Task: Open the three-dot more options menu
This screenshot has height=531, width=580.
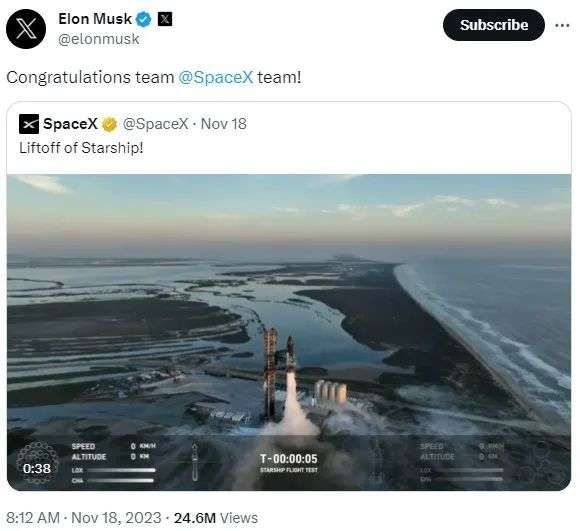Action: (x=562, y=25)
